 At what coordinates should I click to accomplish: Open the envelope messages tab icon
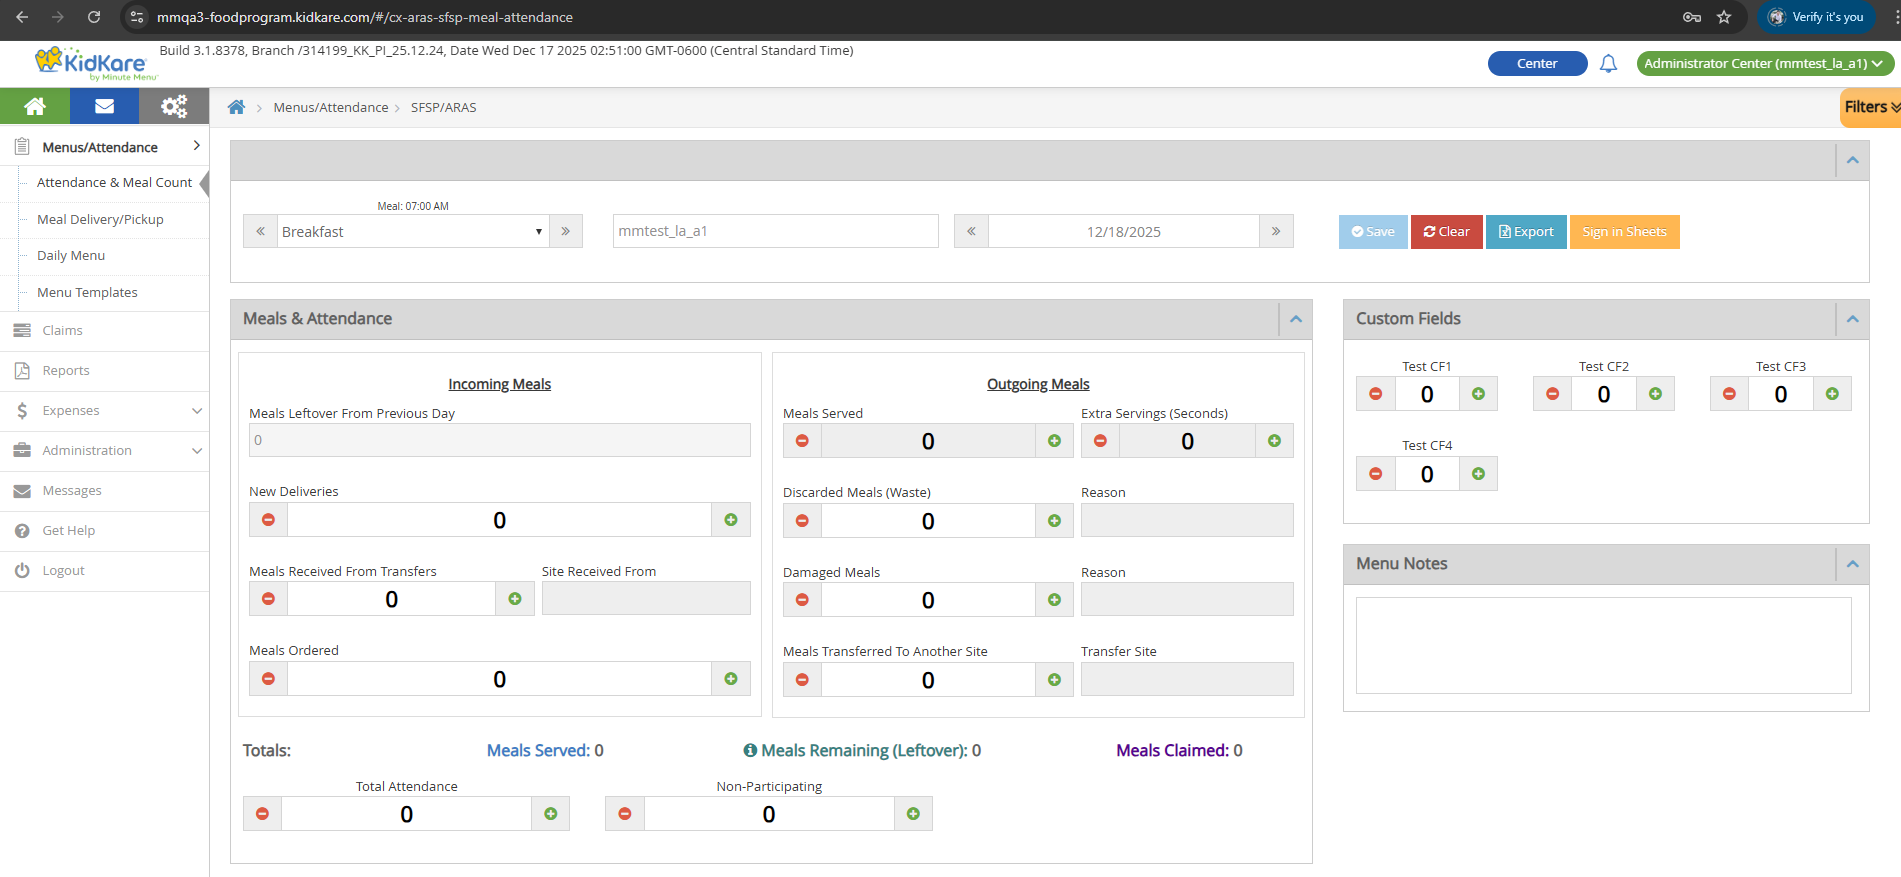click(x=104, y=106)
